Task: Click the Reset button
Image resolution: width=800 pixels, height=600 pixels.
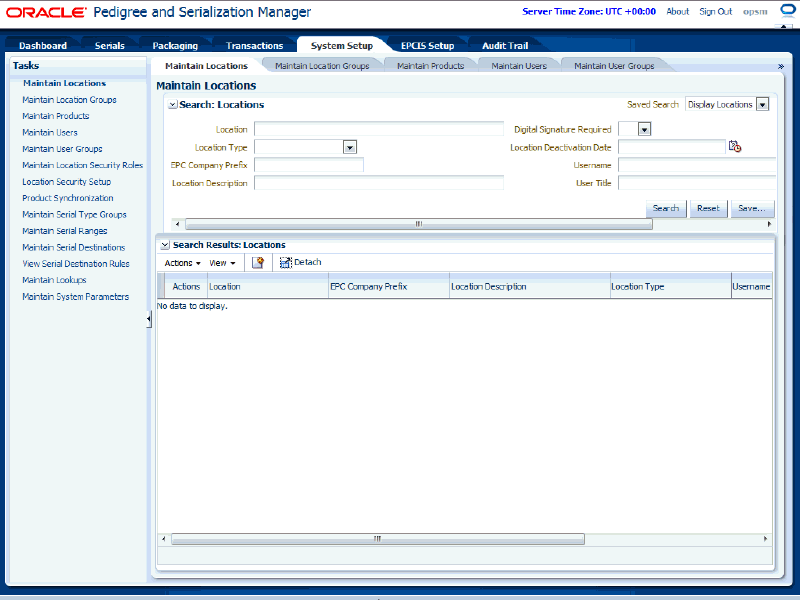Action: (708, 208)
